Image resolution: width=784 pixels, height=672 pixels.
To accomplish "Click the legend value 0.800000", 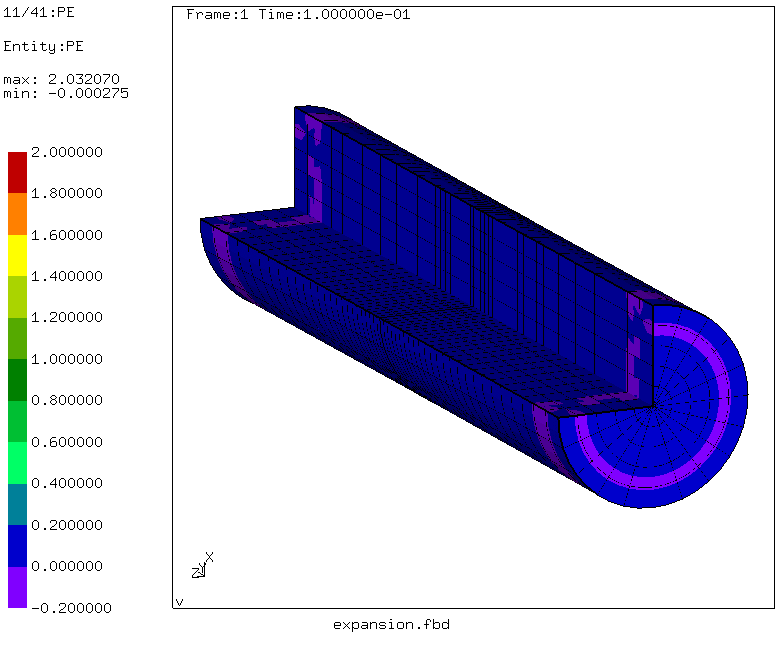I will 67,400.
